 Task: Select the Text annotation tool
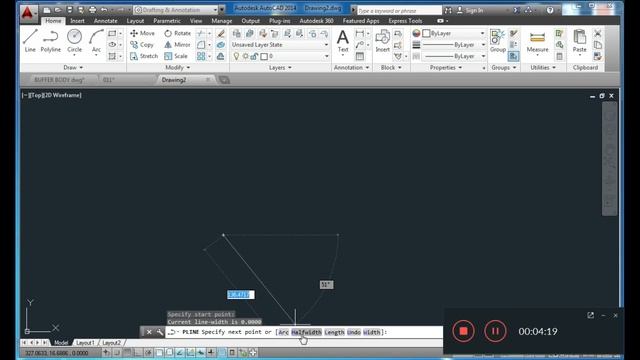pos(343,41)
